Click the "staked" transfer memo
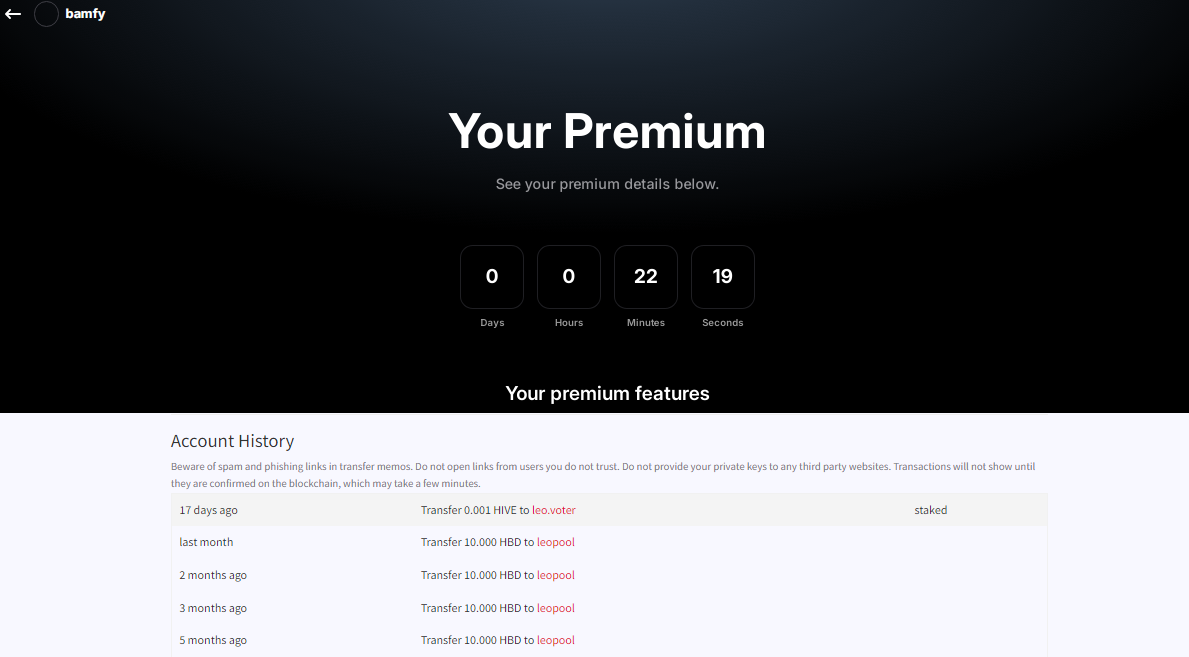The width and height of the screenshot is (1189, 657). 930,510
